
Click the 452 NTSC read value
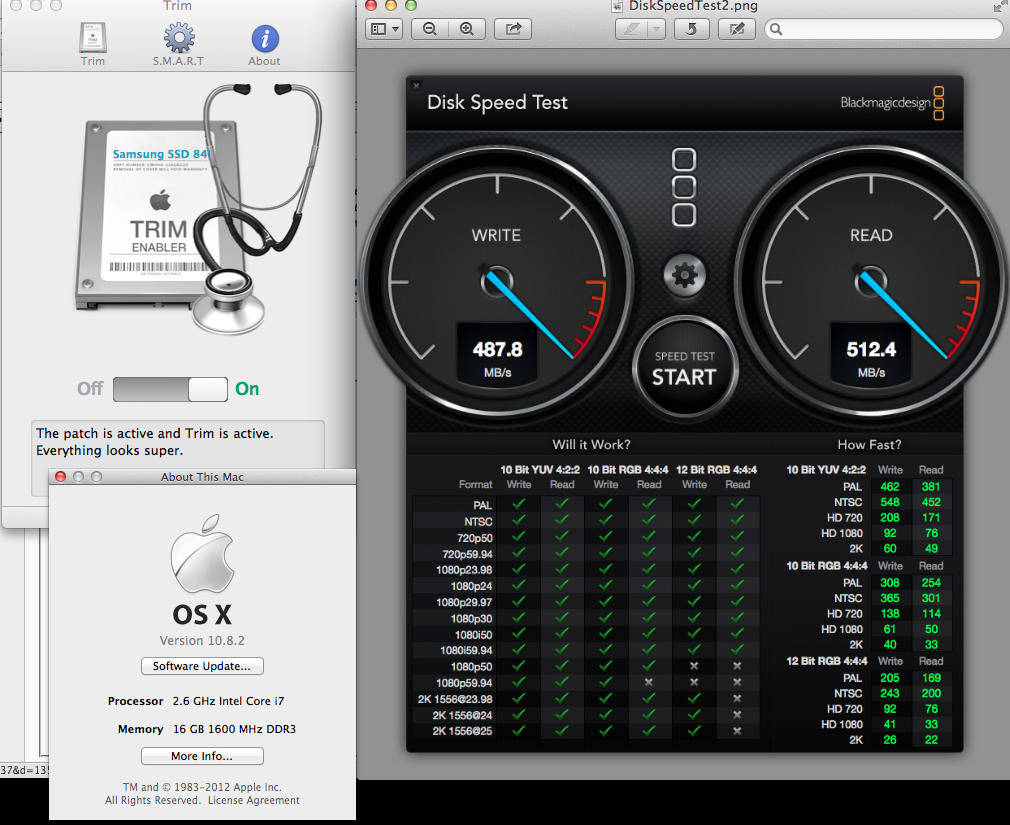[931, 502]
